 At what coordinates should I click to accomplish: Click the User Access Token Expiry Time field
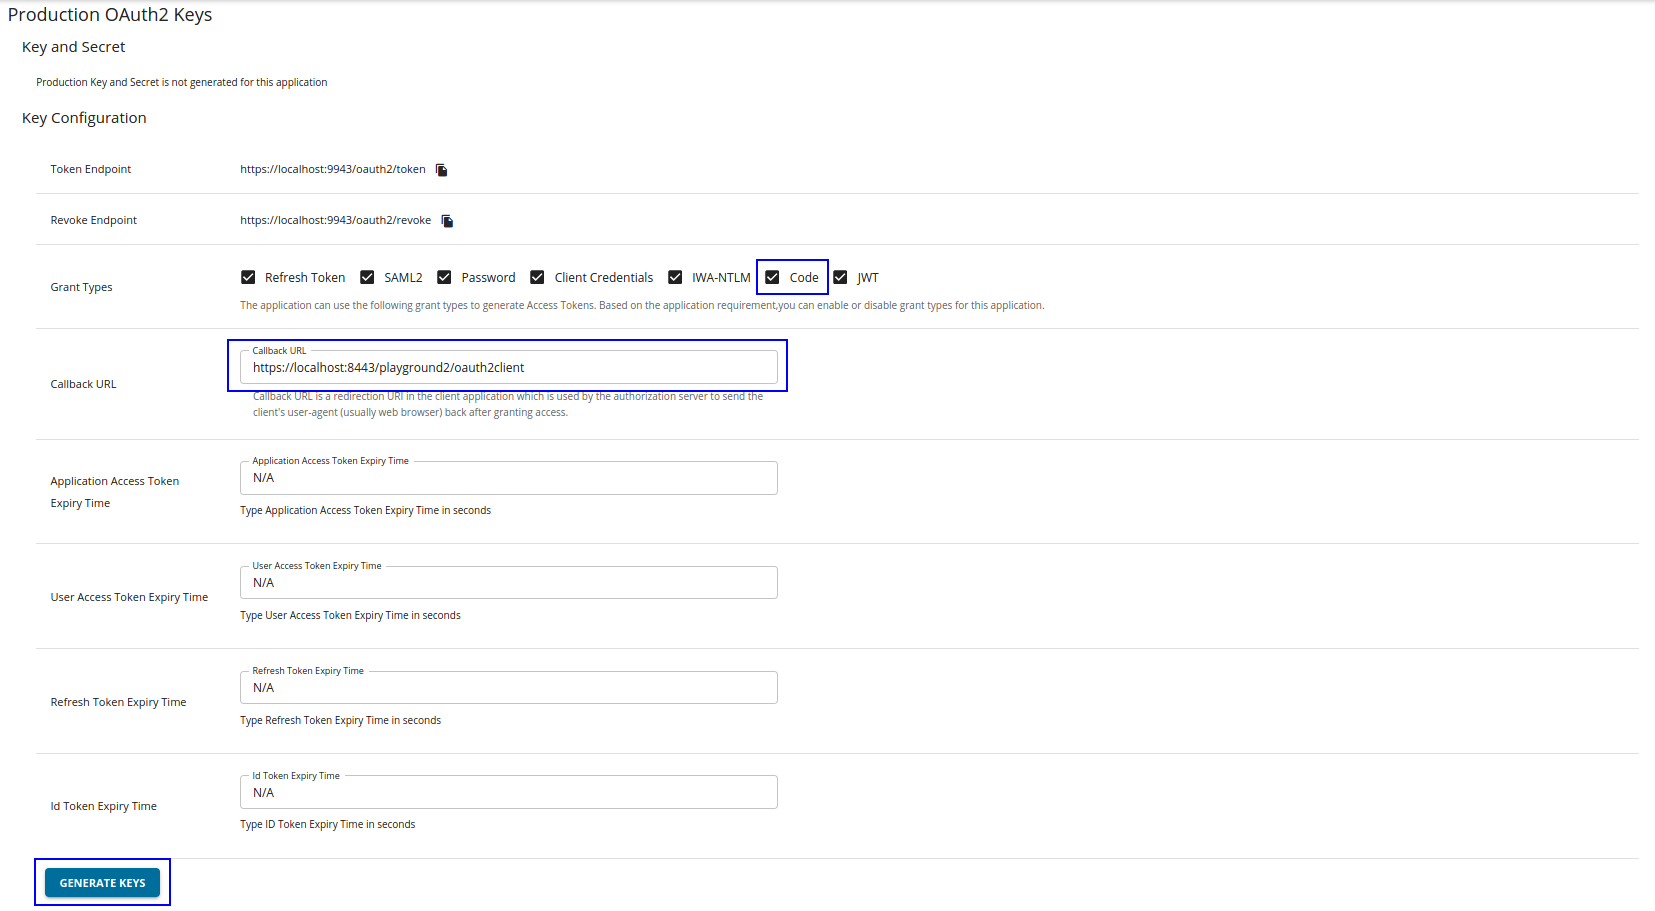pyautogui.click(x=508, y=582)
